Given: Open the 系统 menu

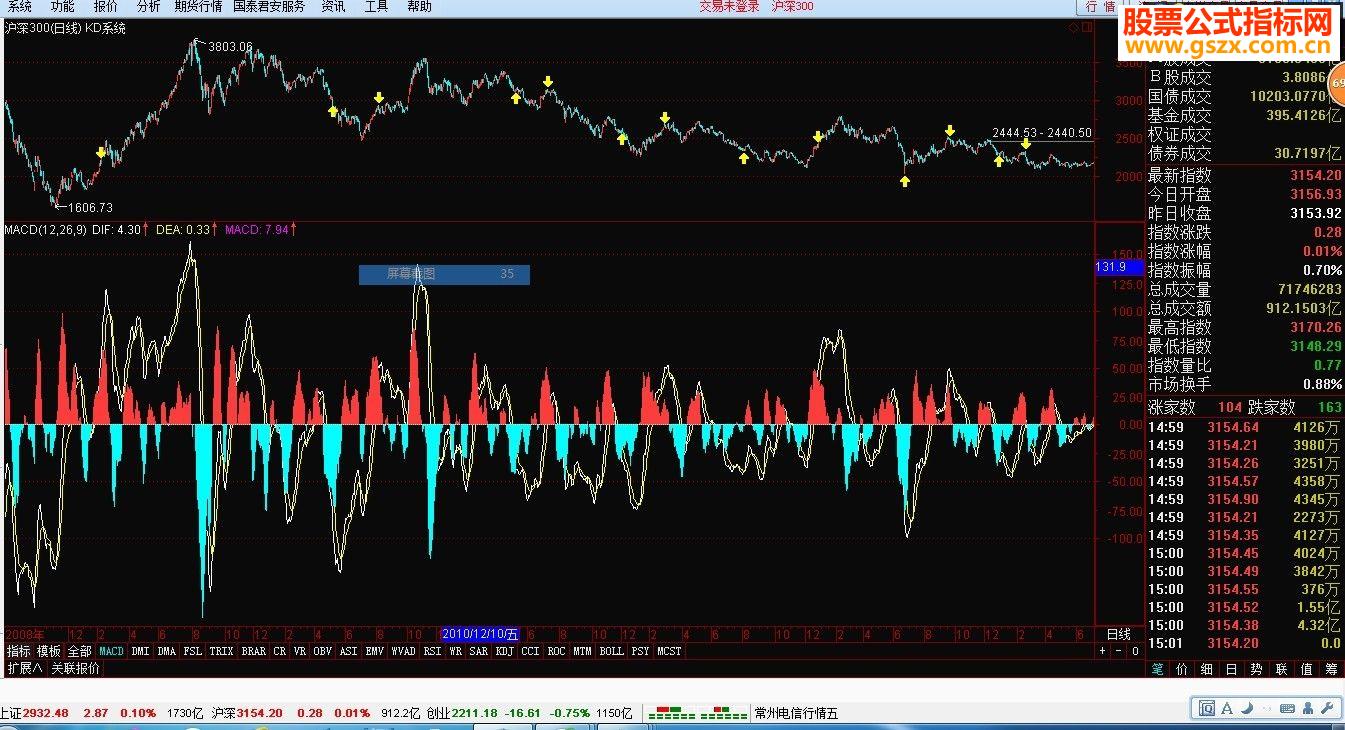Looking at the screenshot, I should click(x=19, y=6).
